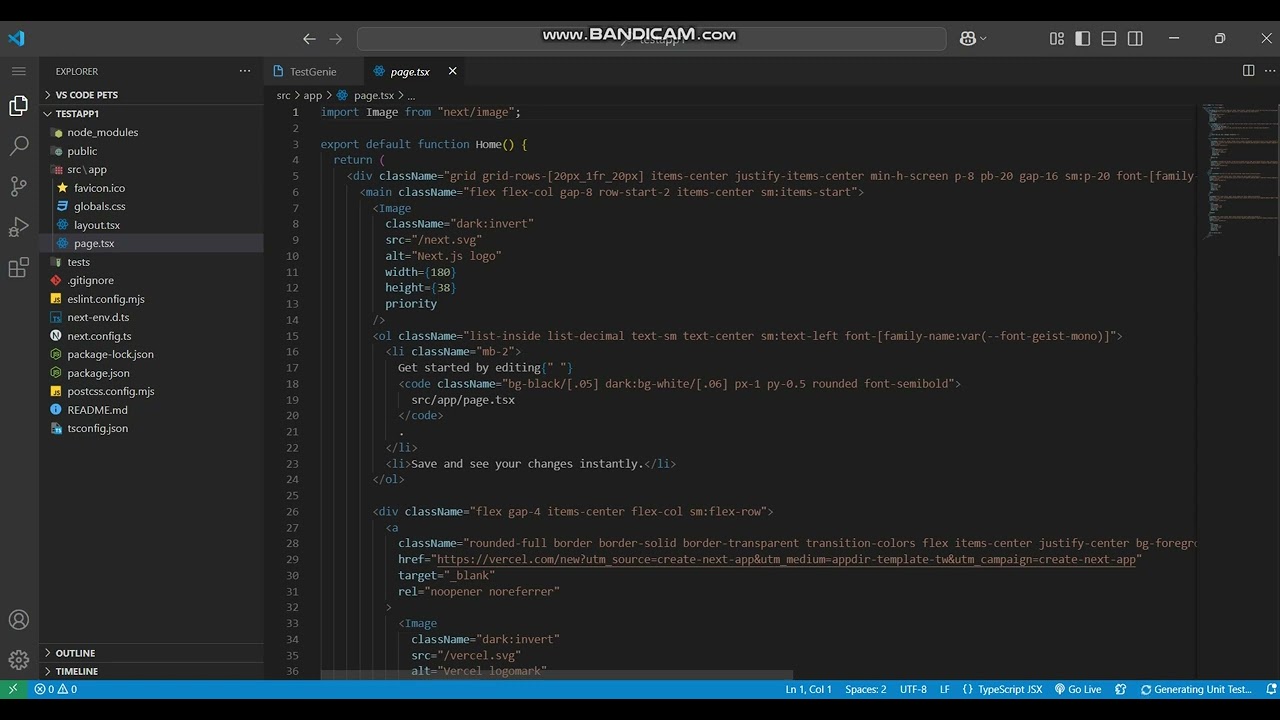Image resolution: width=1280 pixels, height=720 pixels.
Task: Open favicon.ico in the explorer
Action: coord(151,188)
